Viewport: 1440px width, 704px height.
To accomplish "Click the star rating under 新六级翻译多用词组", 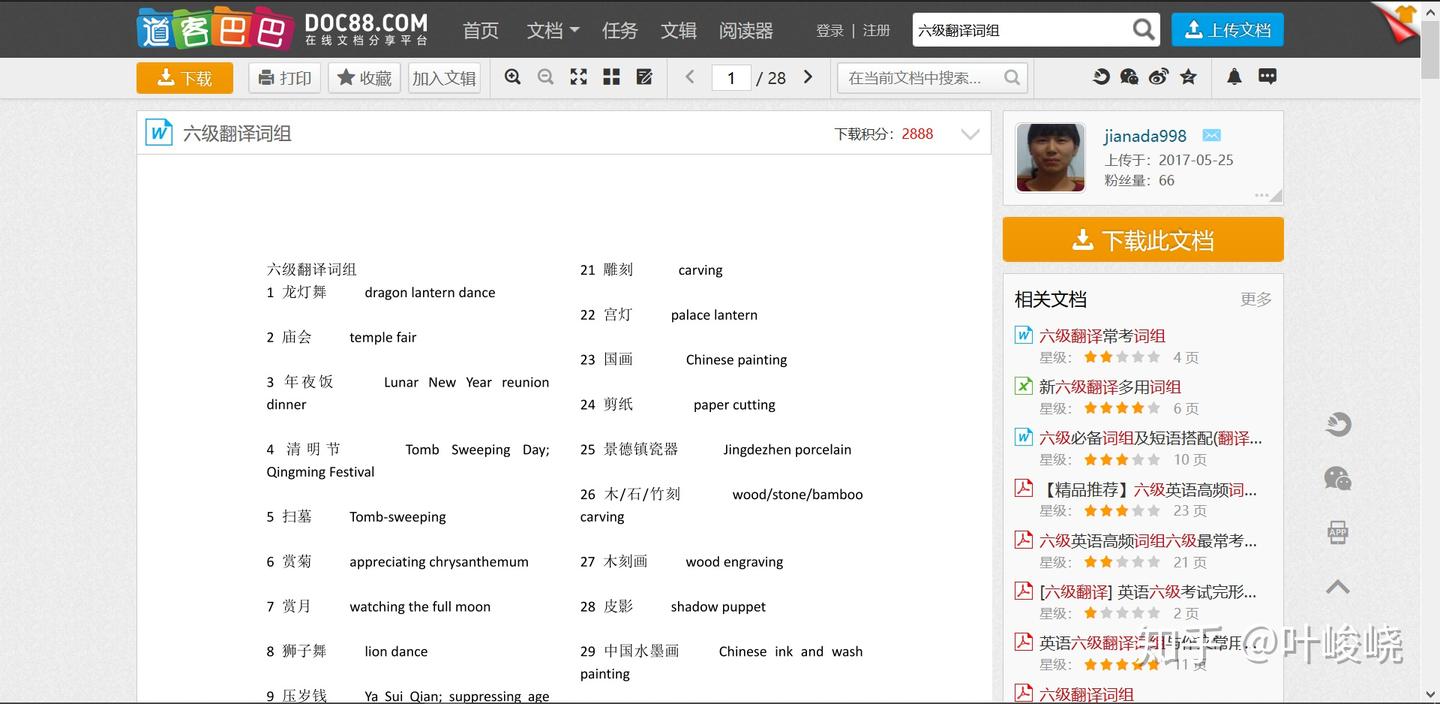I will 1122,409.
